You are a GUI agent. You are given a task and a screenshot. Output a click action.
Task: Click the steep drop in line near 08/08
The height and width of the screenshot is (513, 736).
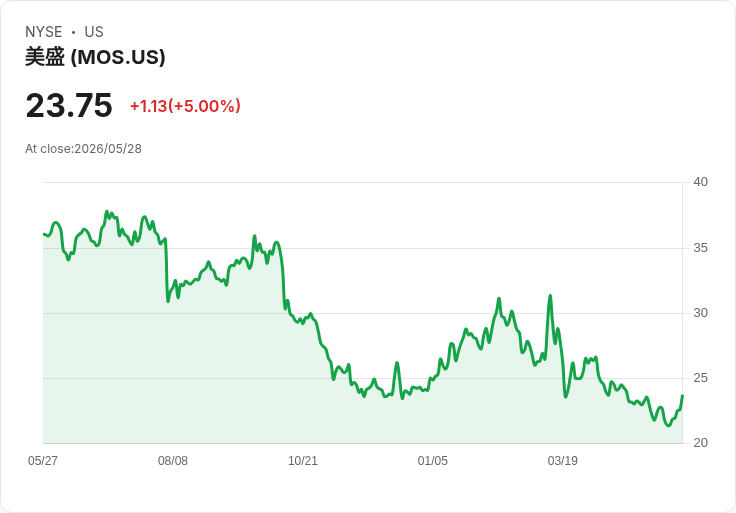click(x=167, y=270)
